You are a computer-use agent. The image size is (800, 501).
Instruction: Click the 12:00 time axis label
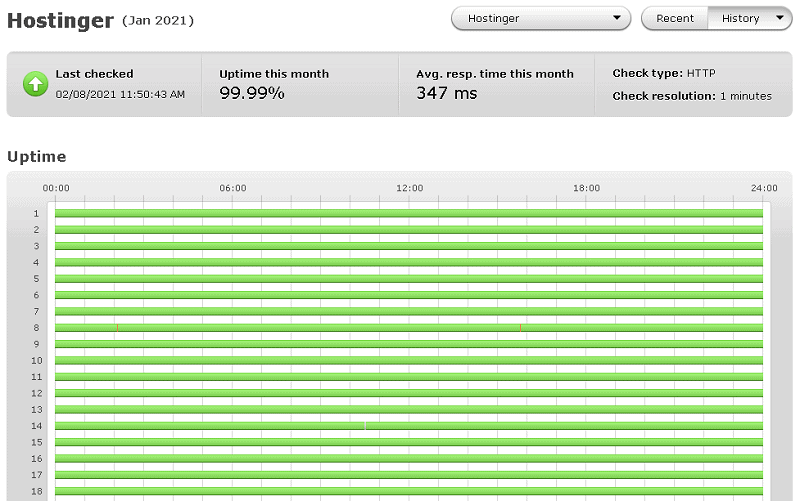[x=410, y=188]
